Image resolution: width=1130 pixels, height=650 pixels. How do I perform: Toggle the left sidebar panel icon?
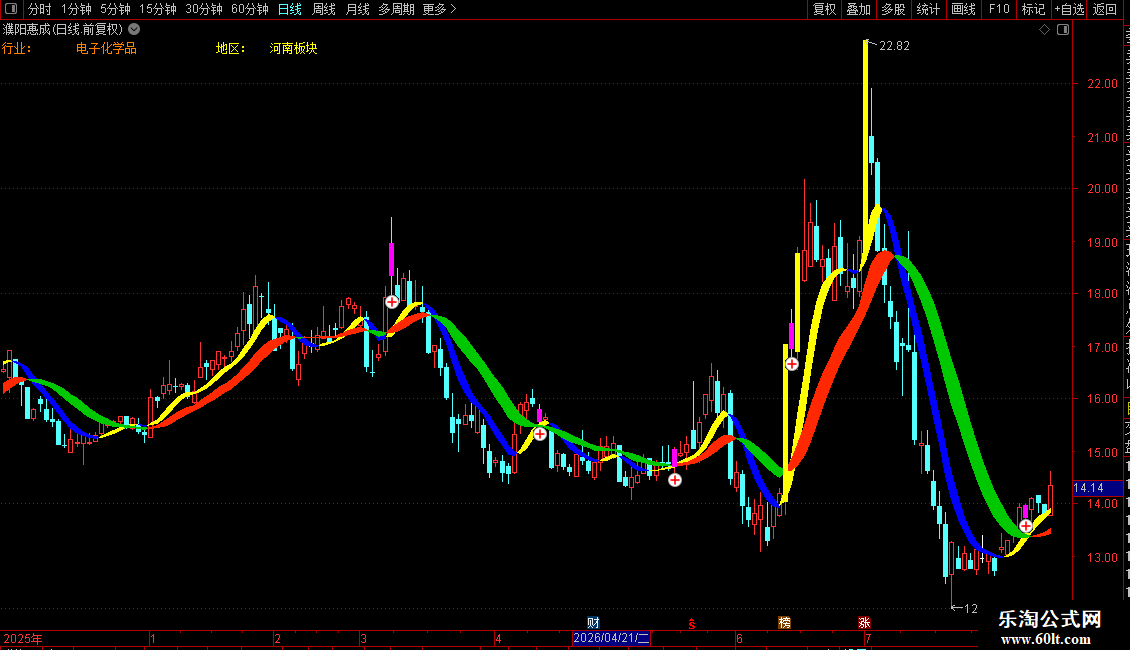(x=11, y=9)
